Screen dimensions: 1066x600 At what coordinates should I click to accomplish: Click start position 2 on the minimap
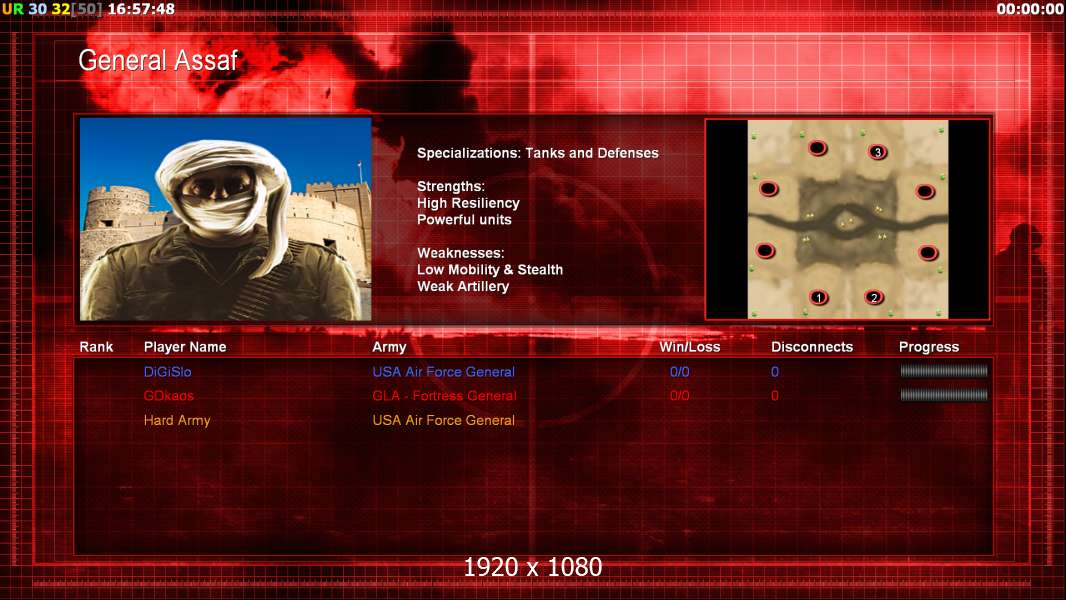coord(874,297)
